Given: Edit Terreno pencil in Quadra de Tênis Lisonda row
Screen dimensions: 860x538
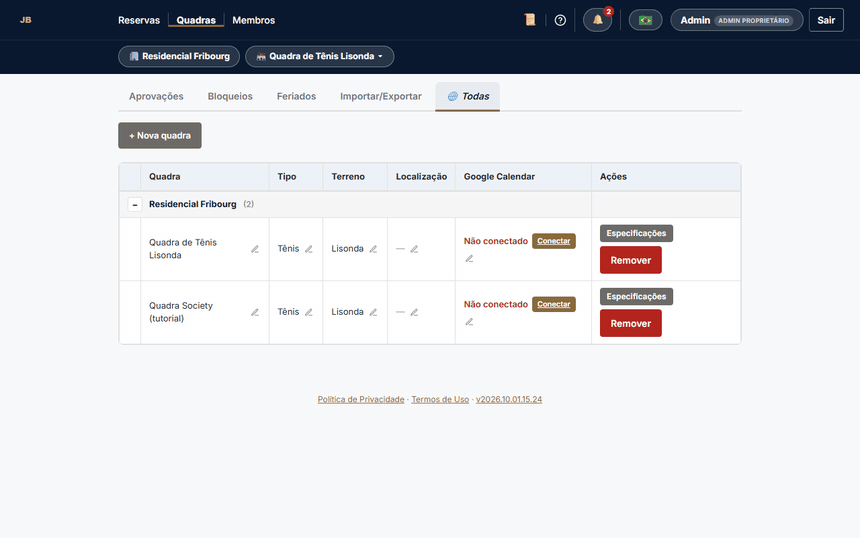Looking at the screenshot, I should click(373, 249).
